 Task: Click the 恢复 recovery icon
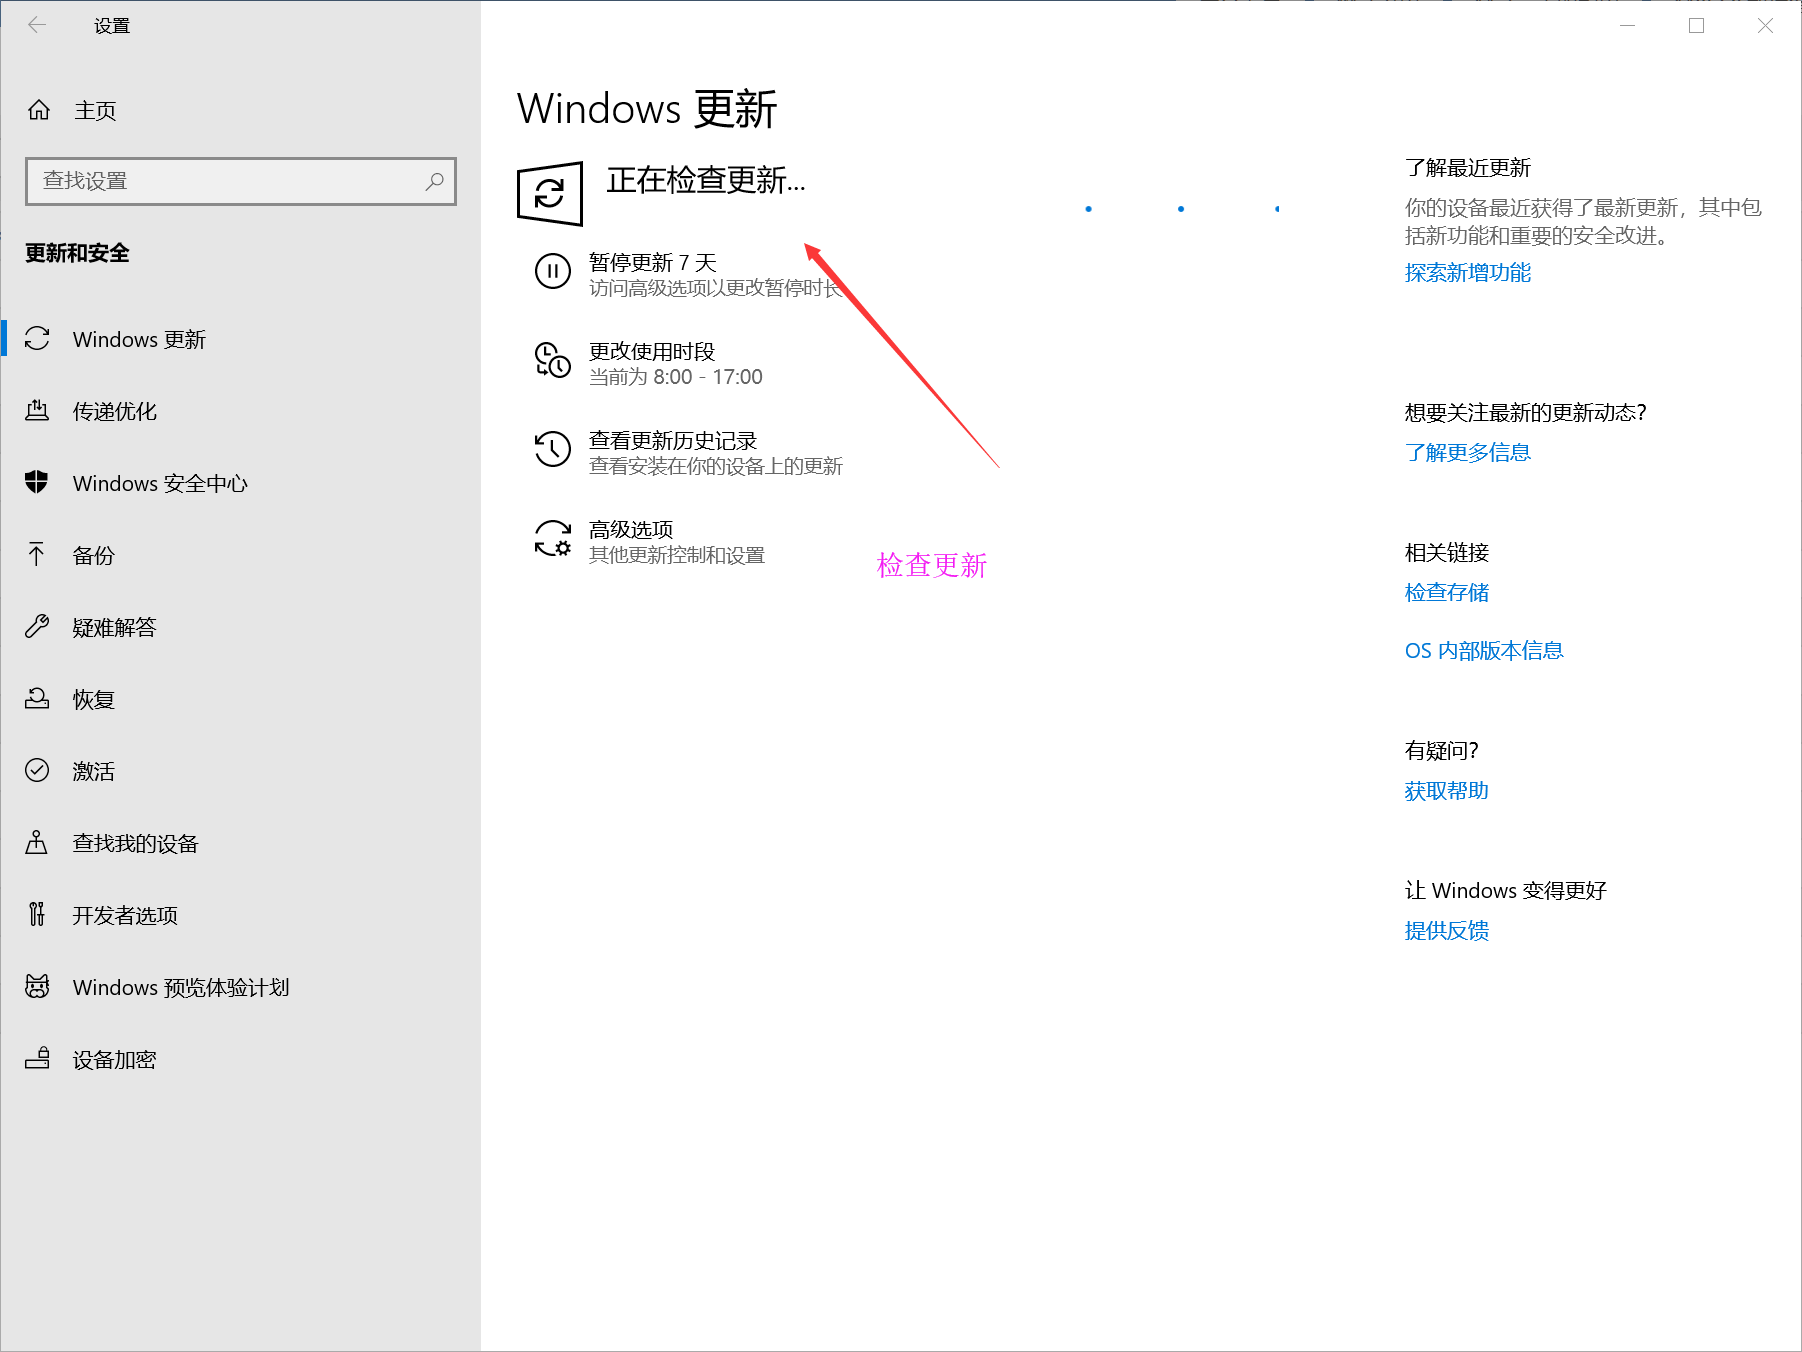point(37,699)
